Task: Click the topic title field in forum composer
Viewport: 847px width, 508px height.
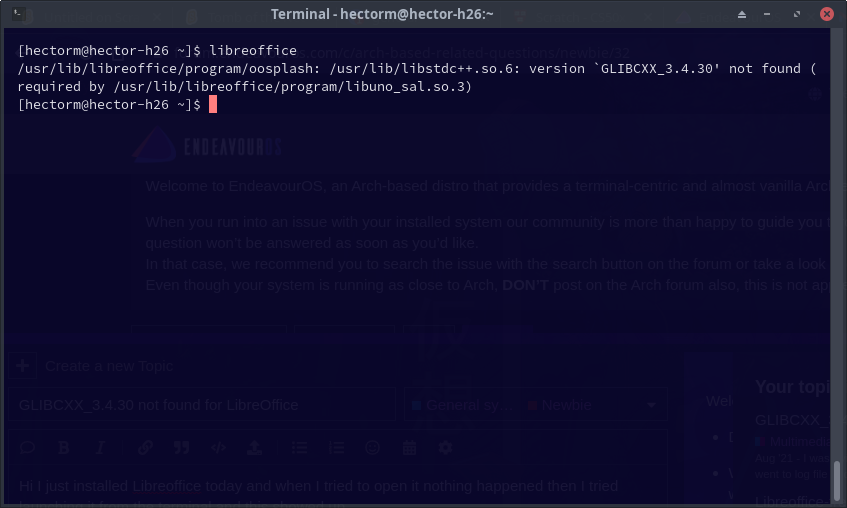Action: pos(202,405)
